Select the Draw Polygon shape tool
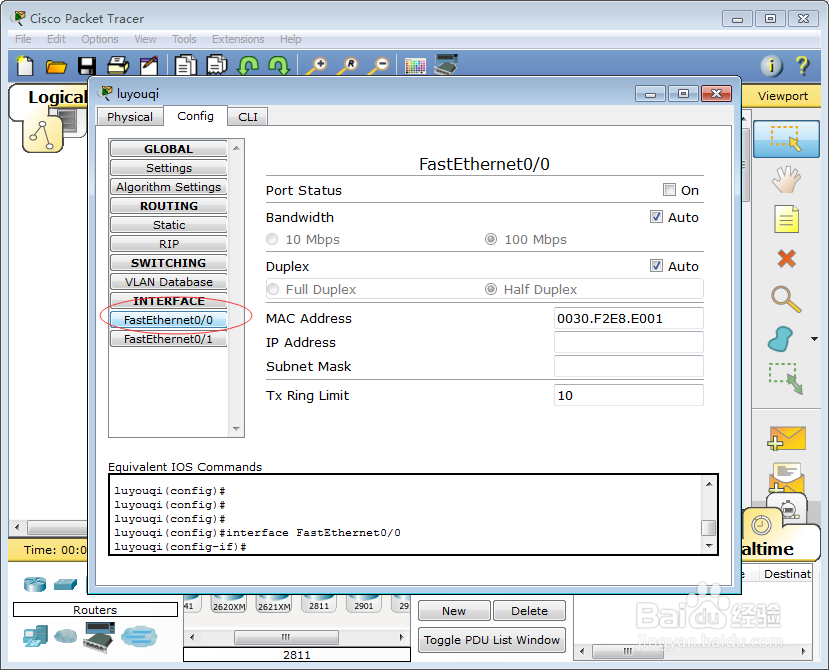829x670 pixels. tap(781, 339)
